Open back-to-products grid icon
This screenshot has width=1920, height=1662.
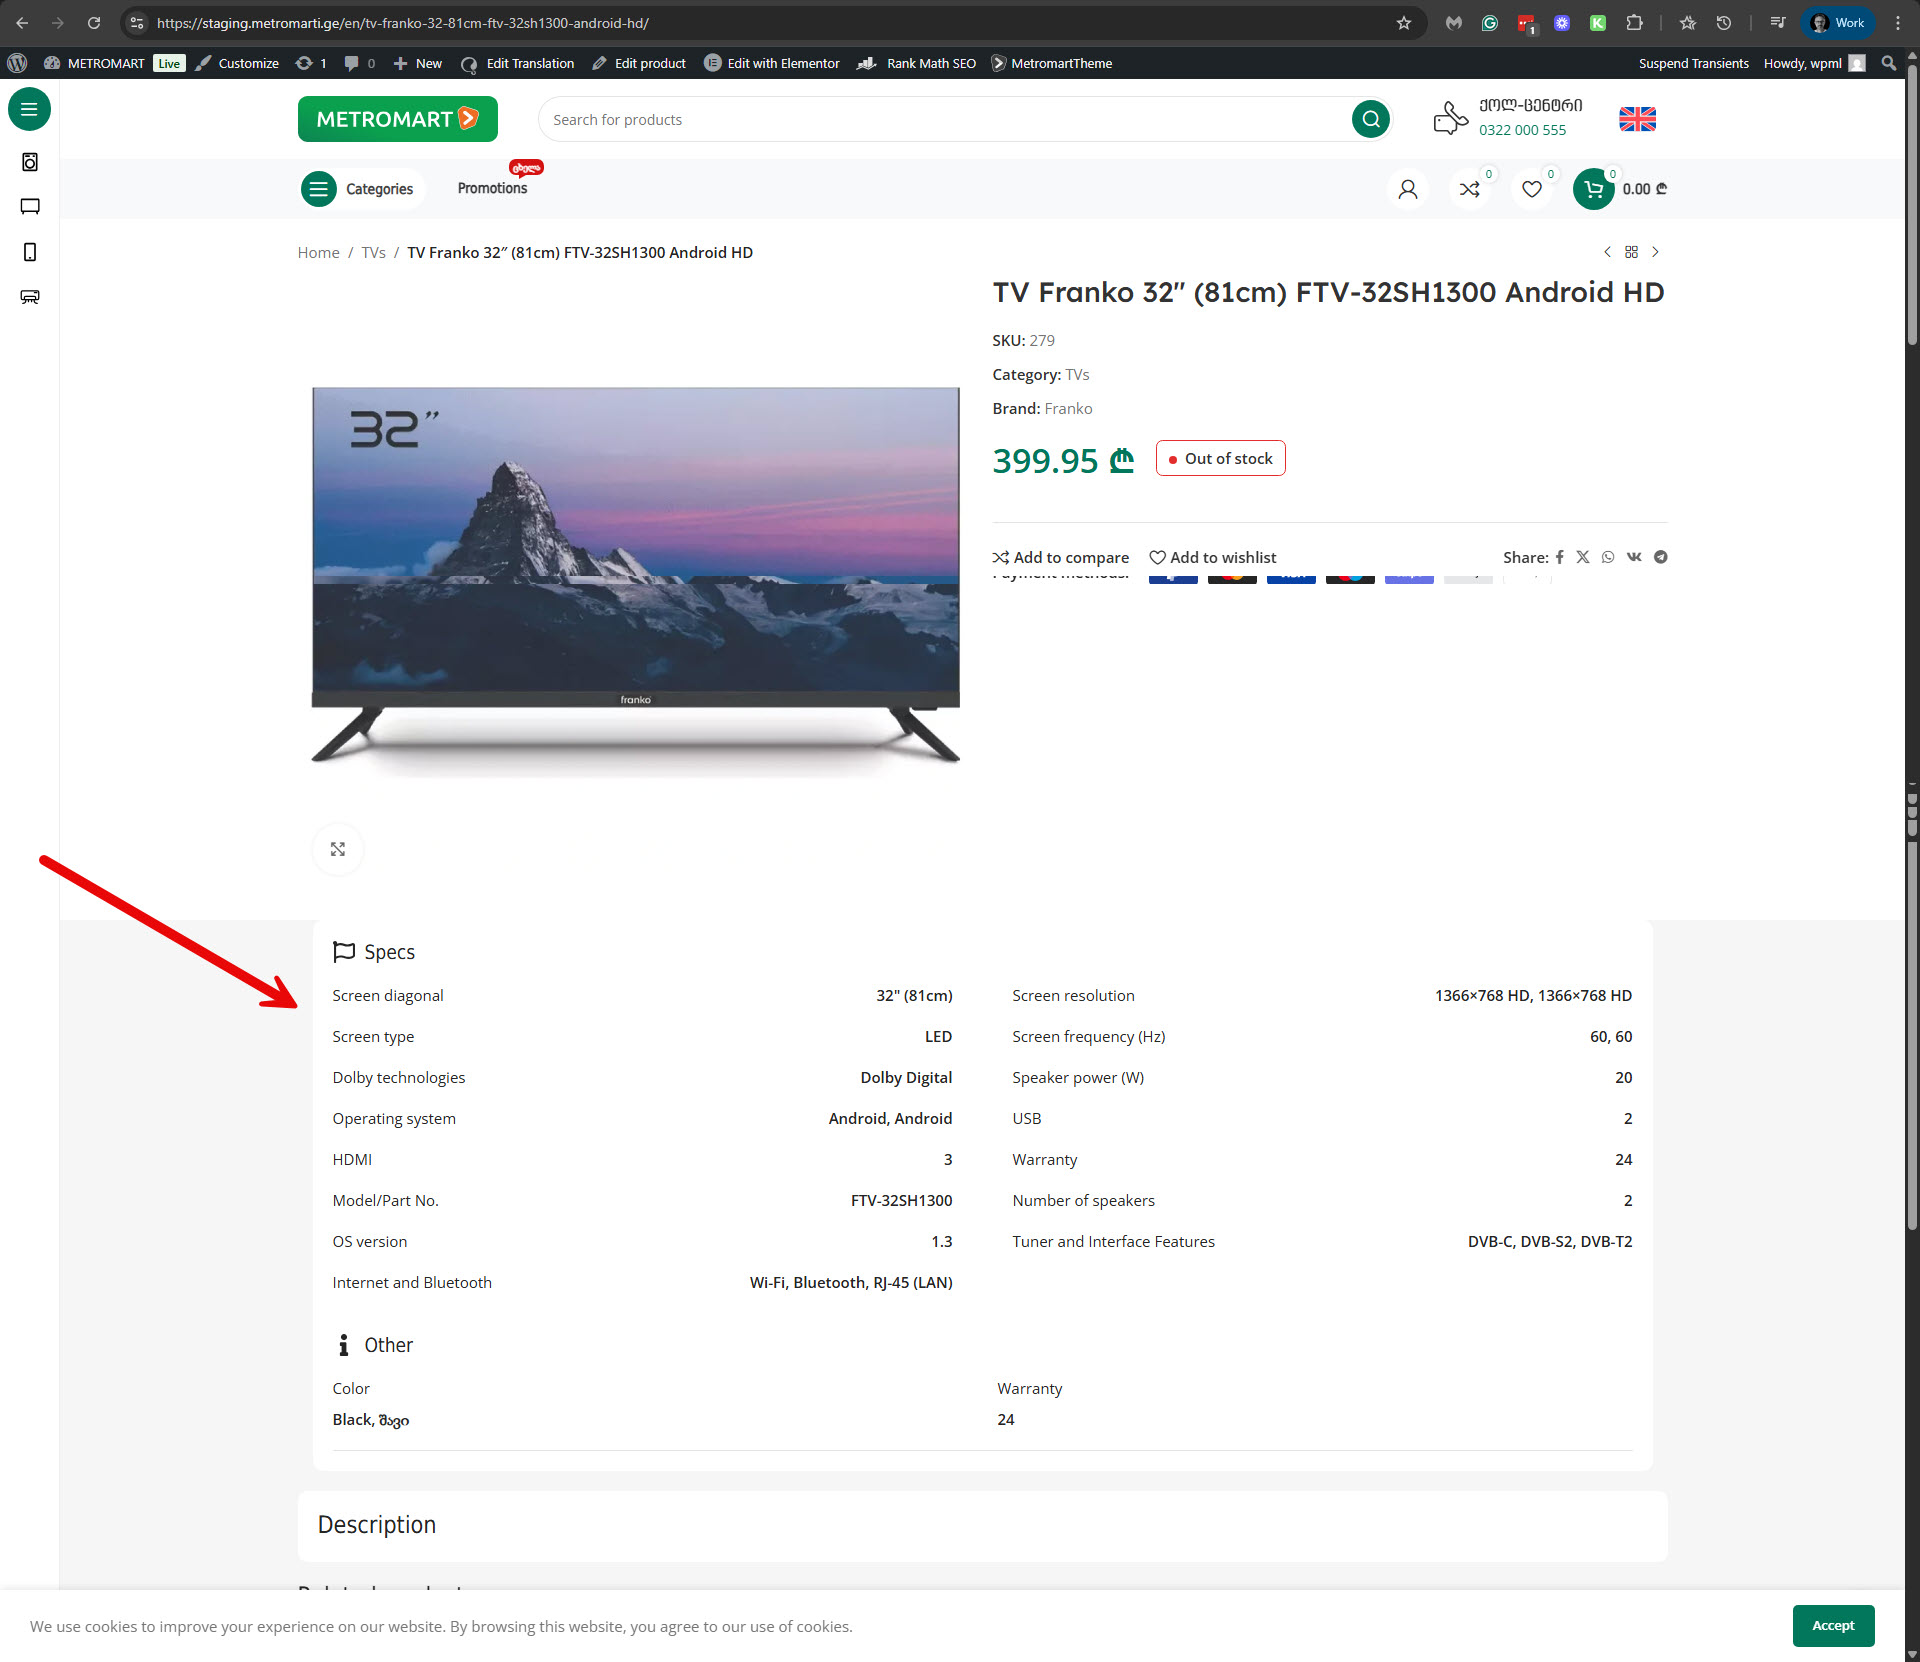(x=1631, y=252)
